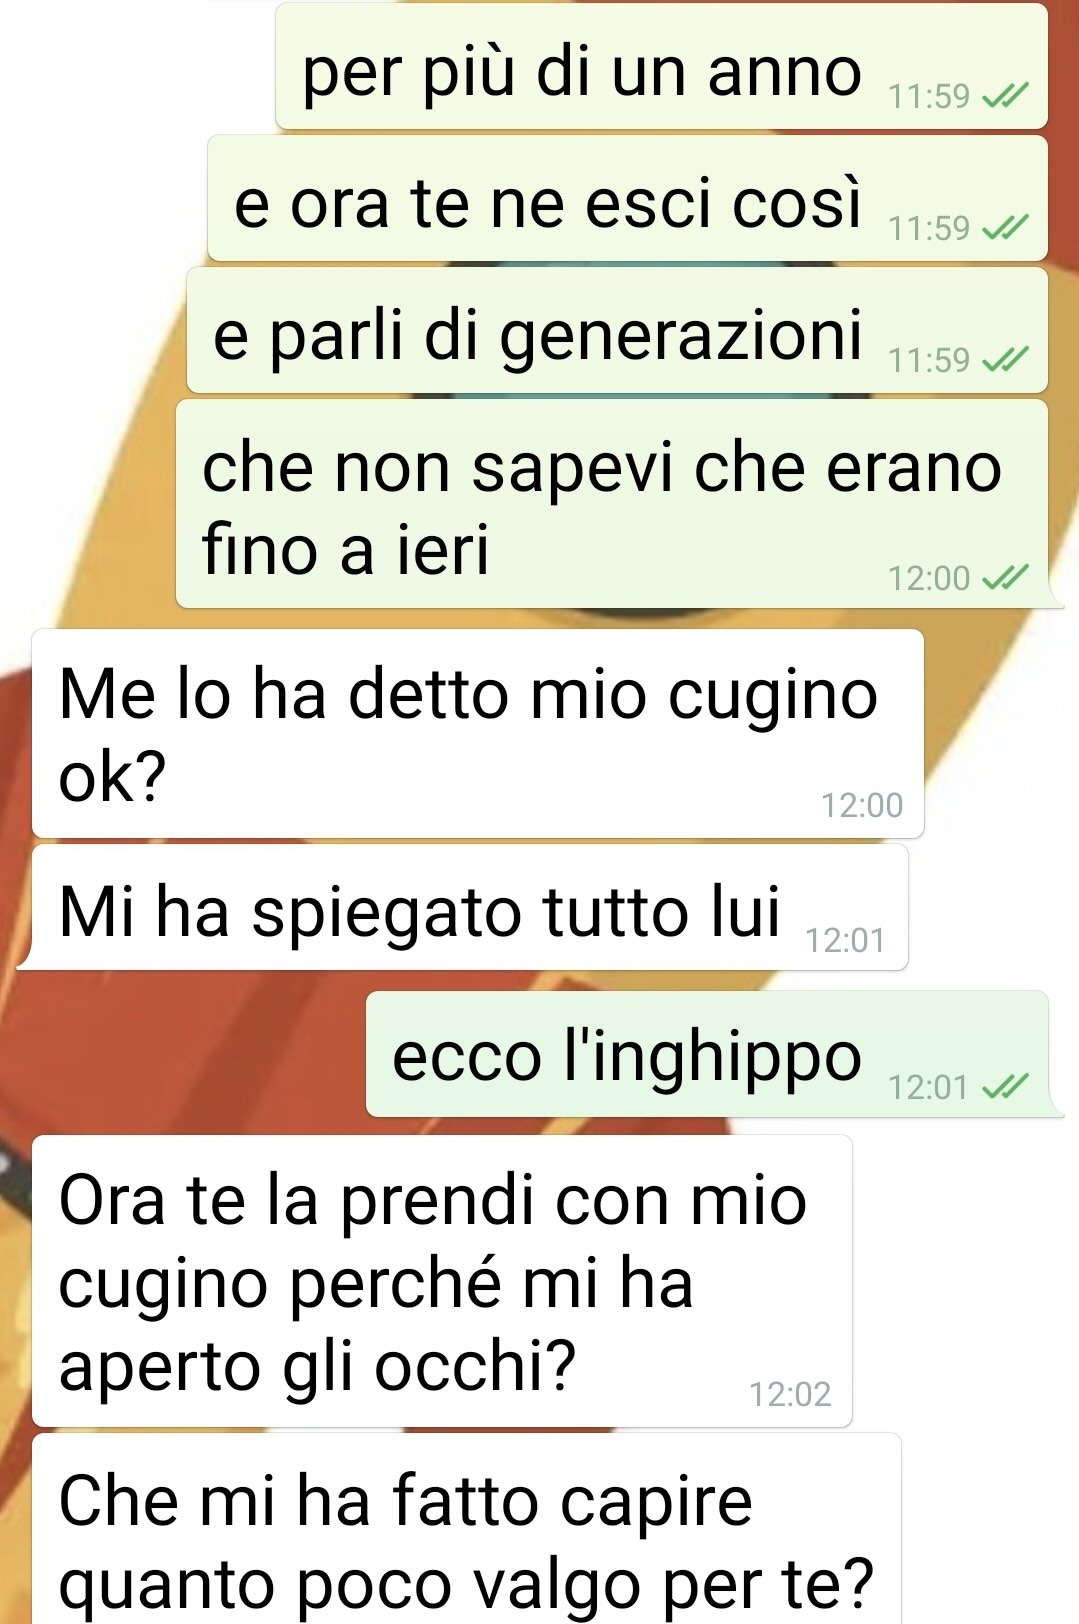Click the chat wallpaper beside the 'ecco l'inghippo' bubble
The height and width of the screenshot is (1624, 1079).
[x=190, y=1054]
